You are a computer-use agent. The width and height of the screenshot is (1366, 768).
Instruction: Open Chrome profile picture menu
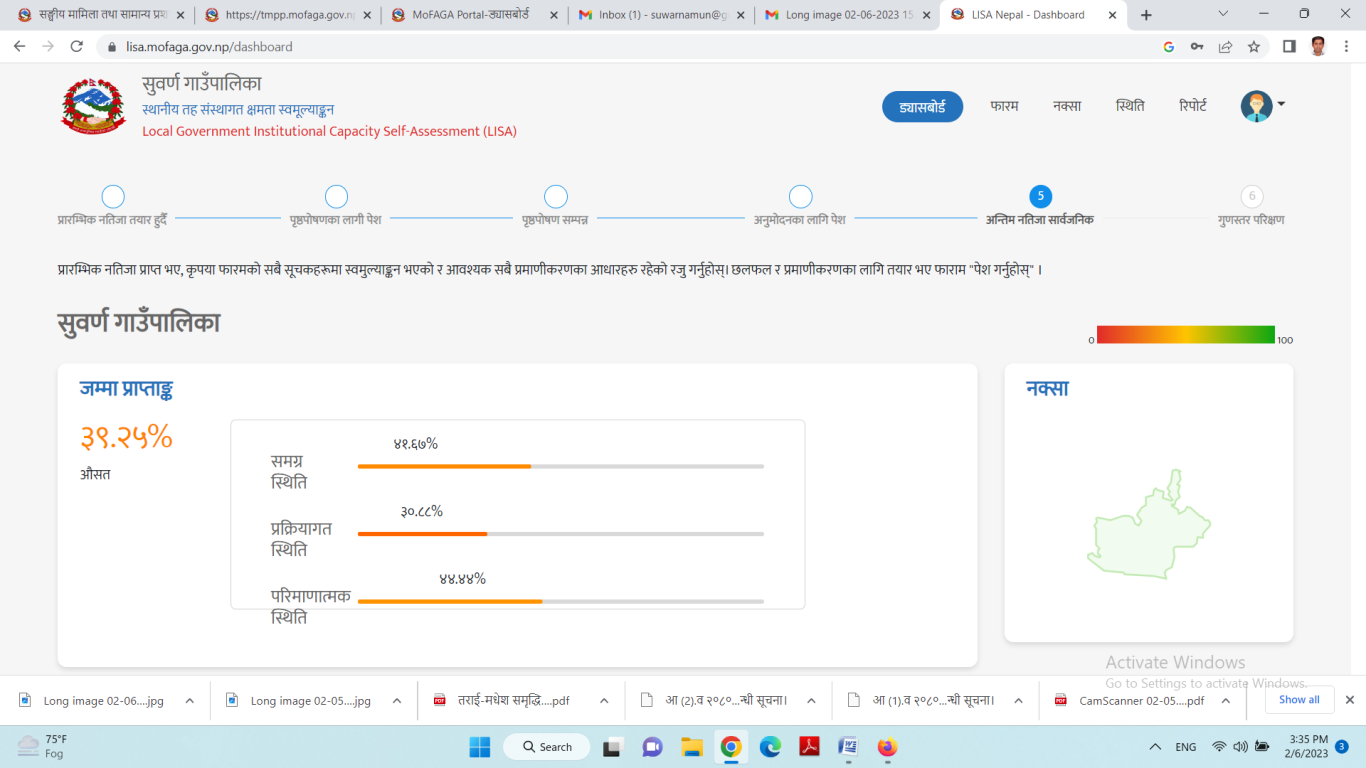coord(1318,46)
